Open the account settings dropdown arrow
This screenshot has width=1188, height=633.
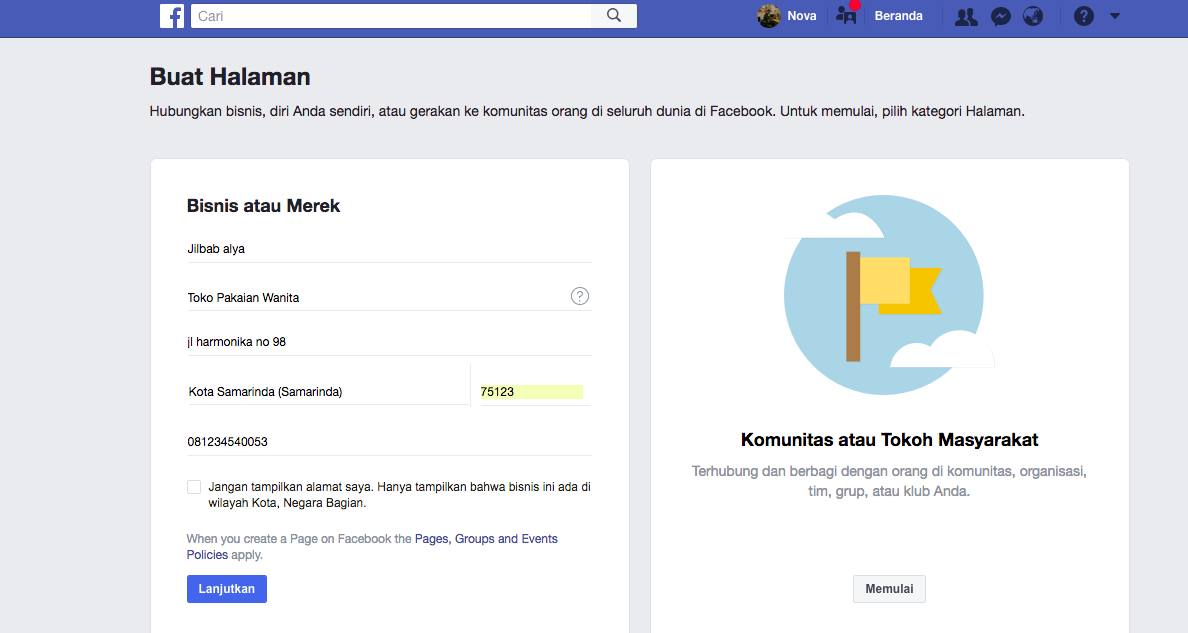pyautogui.click(x=1114, y=16)
